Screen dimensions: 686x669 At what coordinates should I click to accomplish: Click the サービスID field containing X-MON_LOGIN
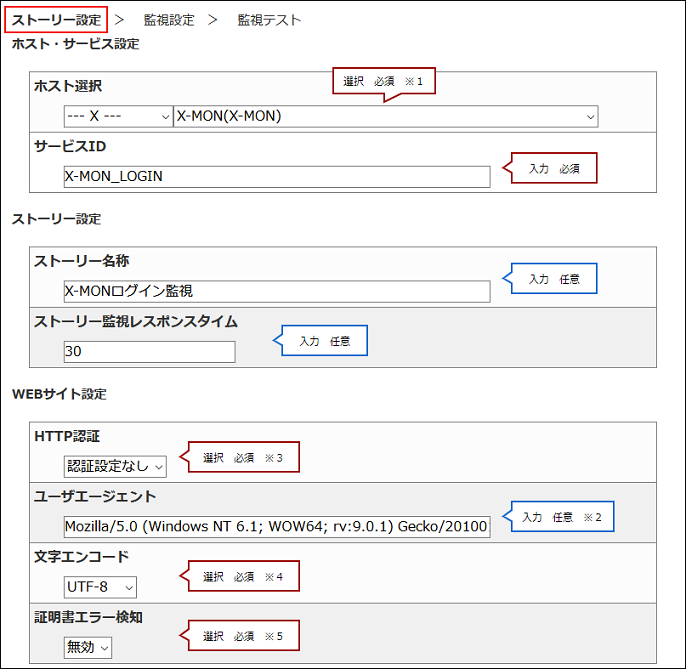(x=277, y=176)
